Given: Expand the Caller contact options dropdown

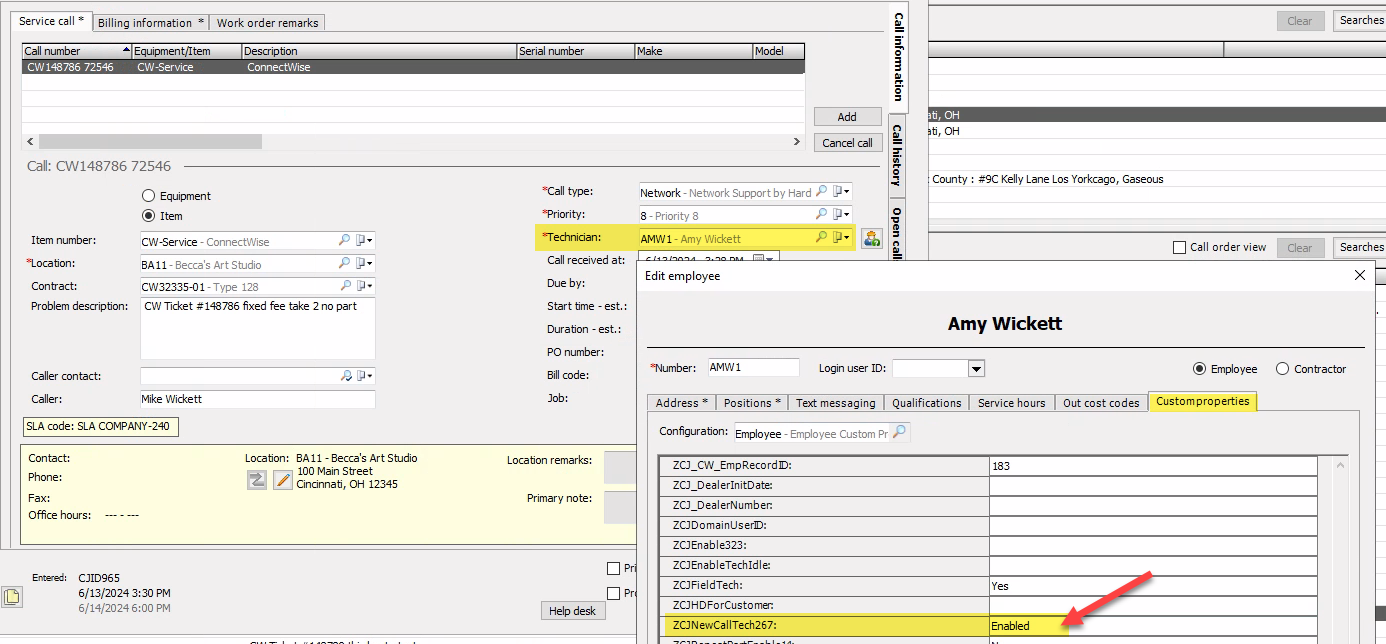Looking at the screenshot, I should (x=366, y=376).
